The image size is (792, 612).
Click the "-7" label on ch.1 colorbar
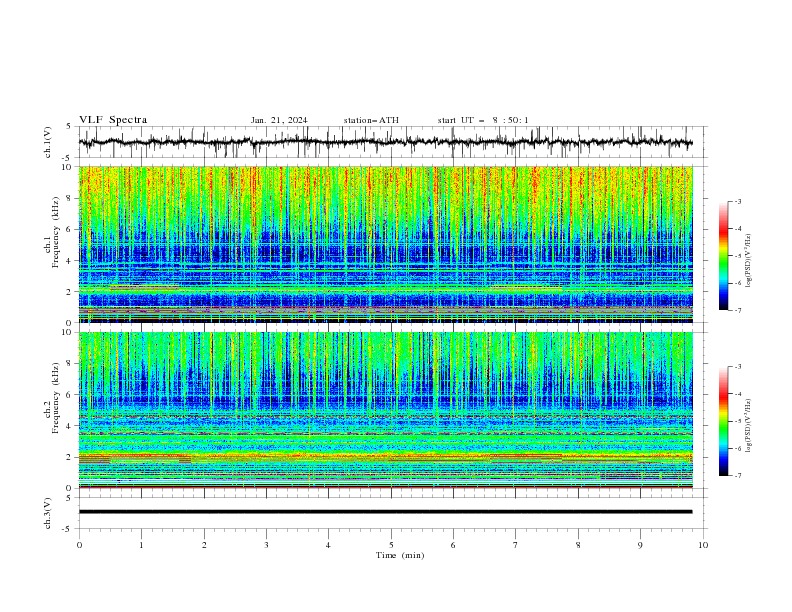(x=737, y=310)
